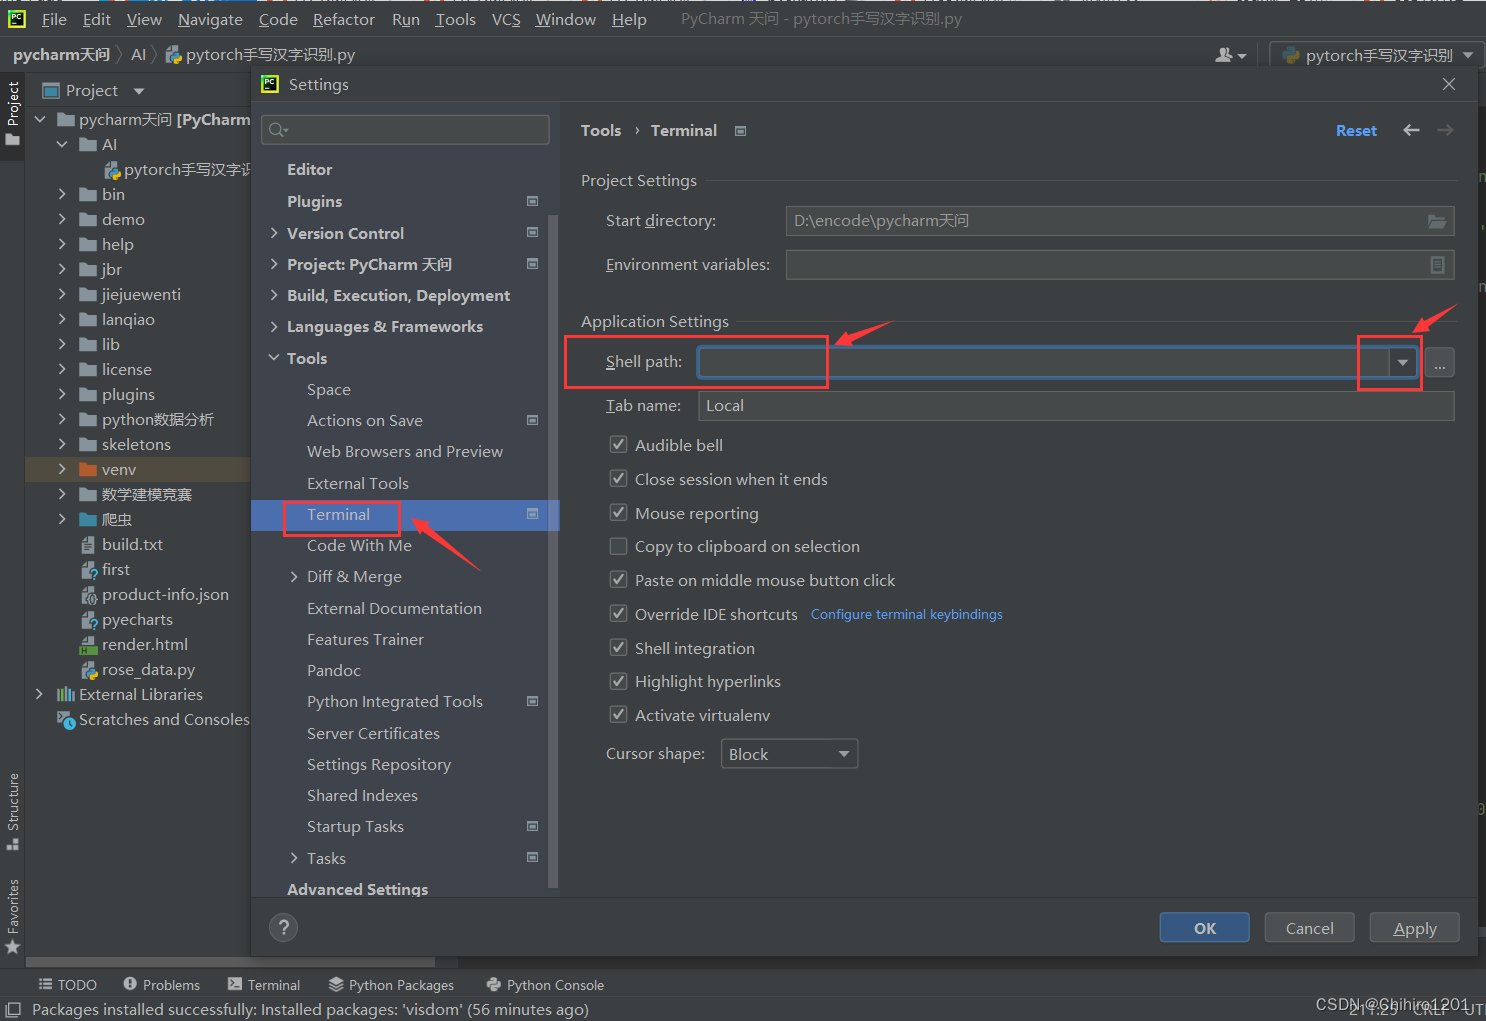The image size is (1486, 1021).
Task: Expand the Languages & Frameworks node
Action: [x=274, y=327]
